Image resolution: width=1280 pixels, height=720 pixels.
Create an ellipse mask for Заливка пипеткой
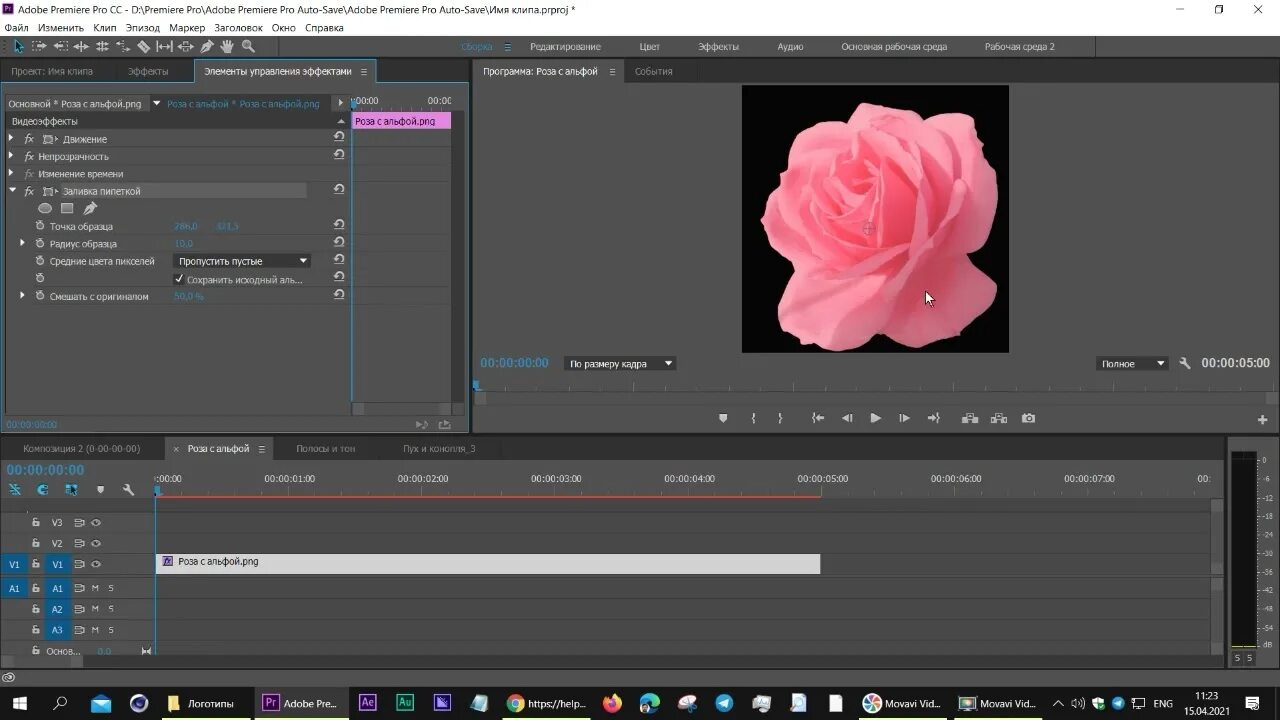[45, 208]
